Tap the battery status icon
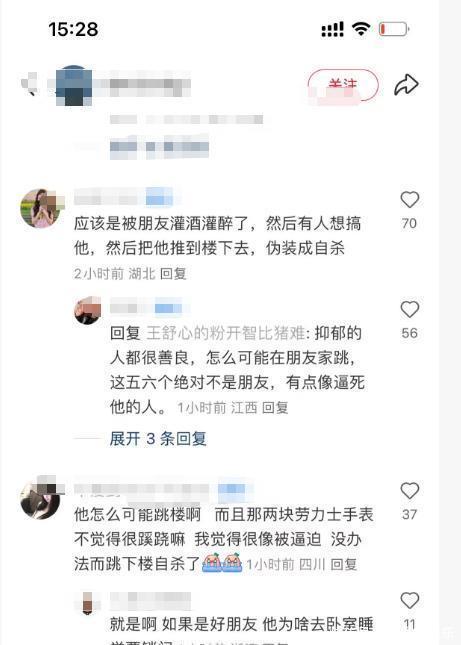This screenshot has height=645, width=461. tap(394, 29)
